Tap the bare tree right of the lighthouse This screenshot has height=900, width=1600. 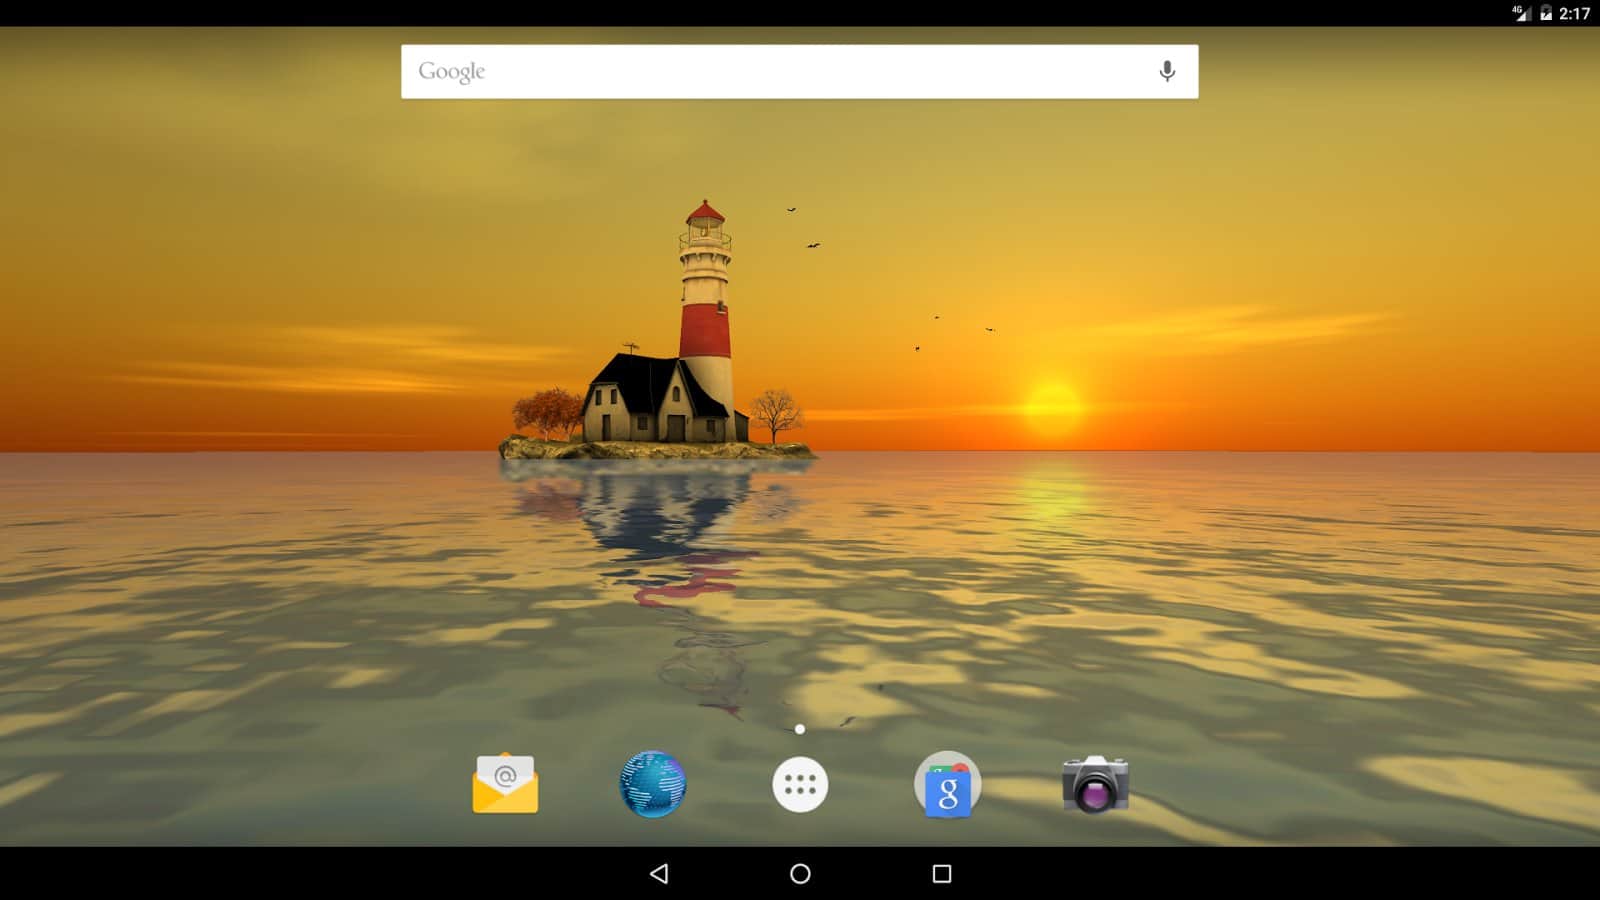tap(776, 412)
